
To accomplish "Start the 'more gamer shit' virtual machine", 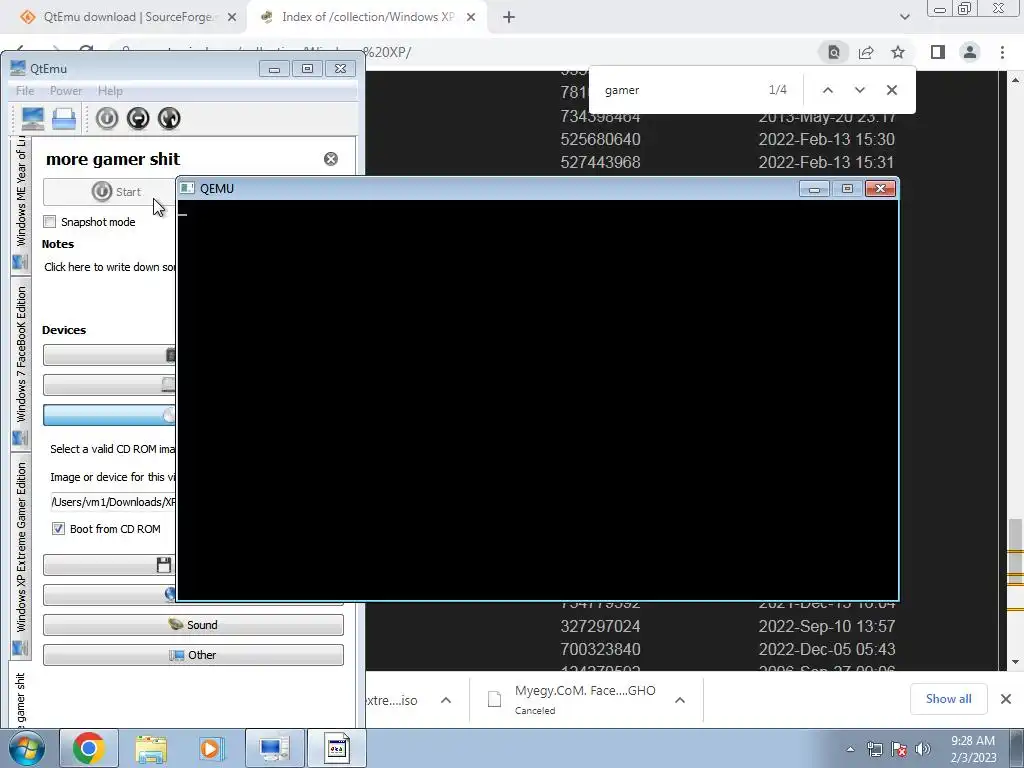I will coord(110,192).
